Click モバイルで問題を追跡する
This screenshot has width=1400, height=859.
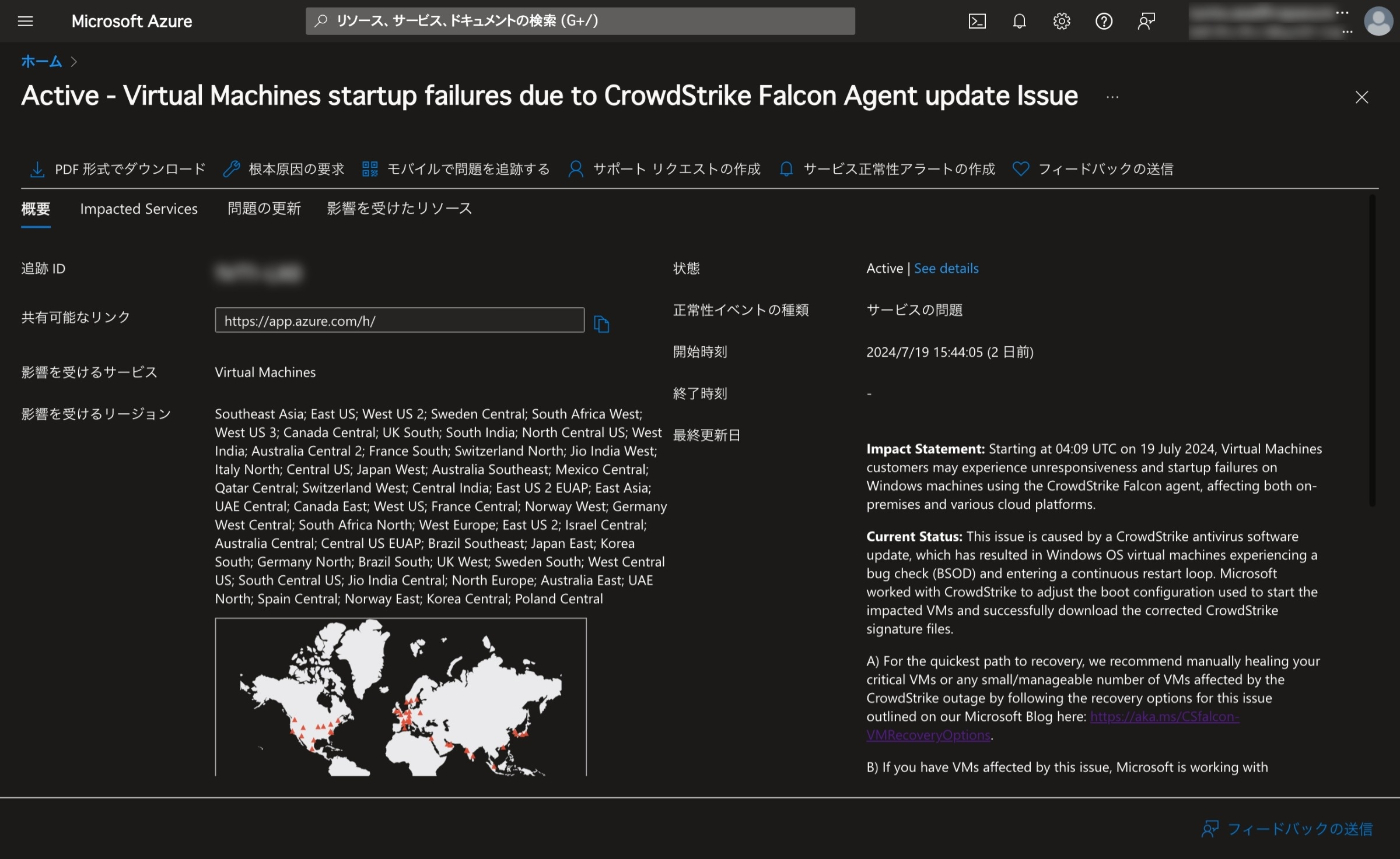(468, 169)
